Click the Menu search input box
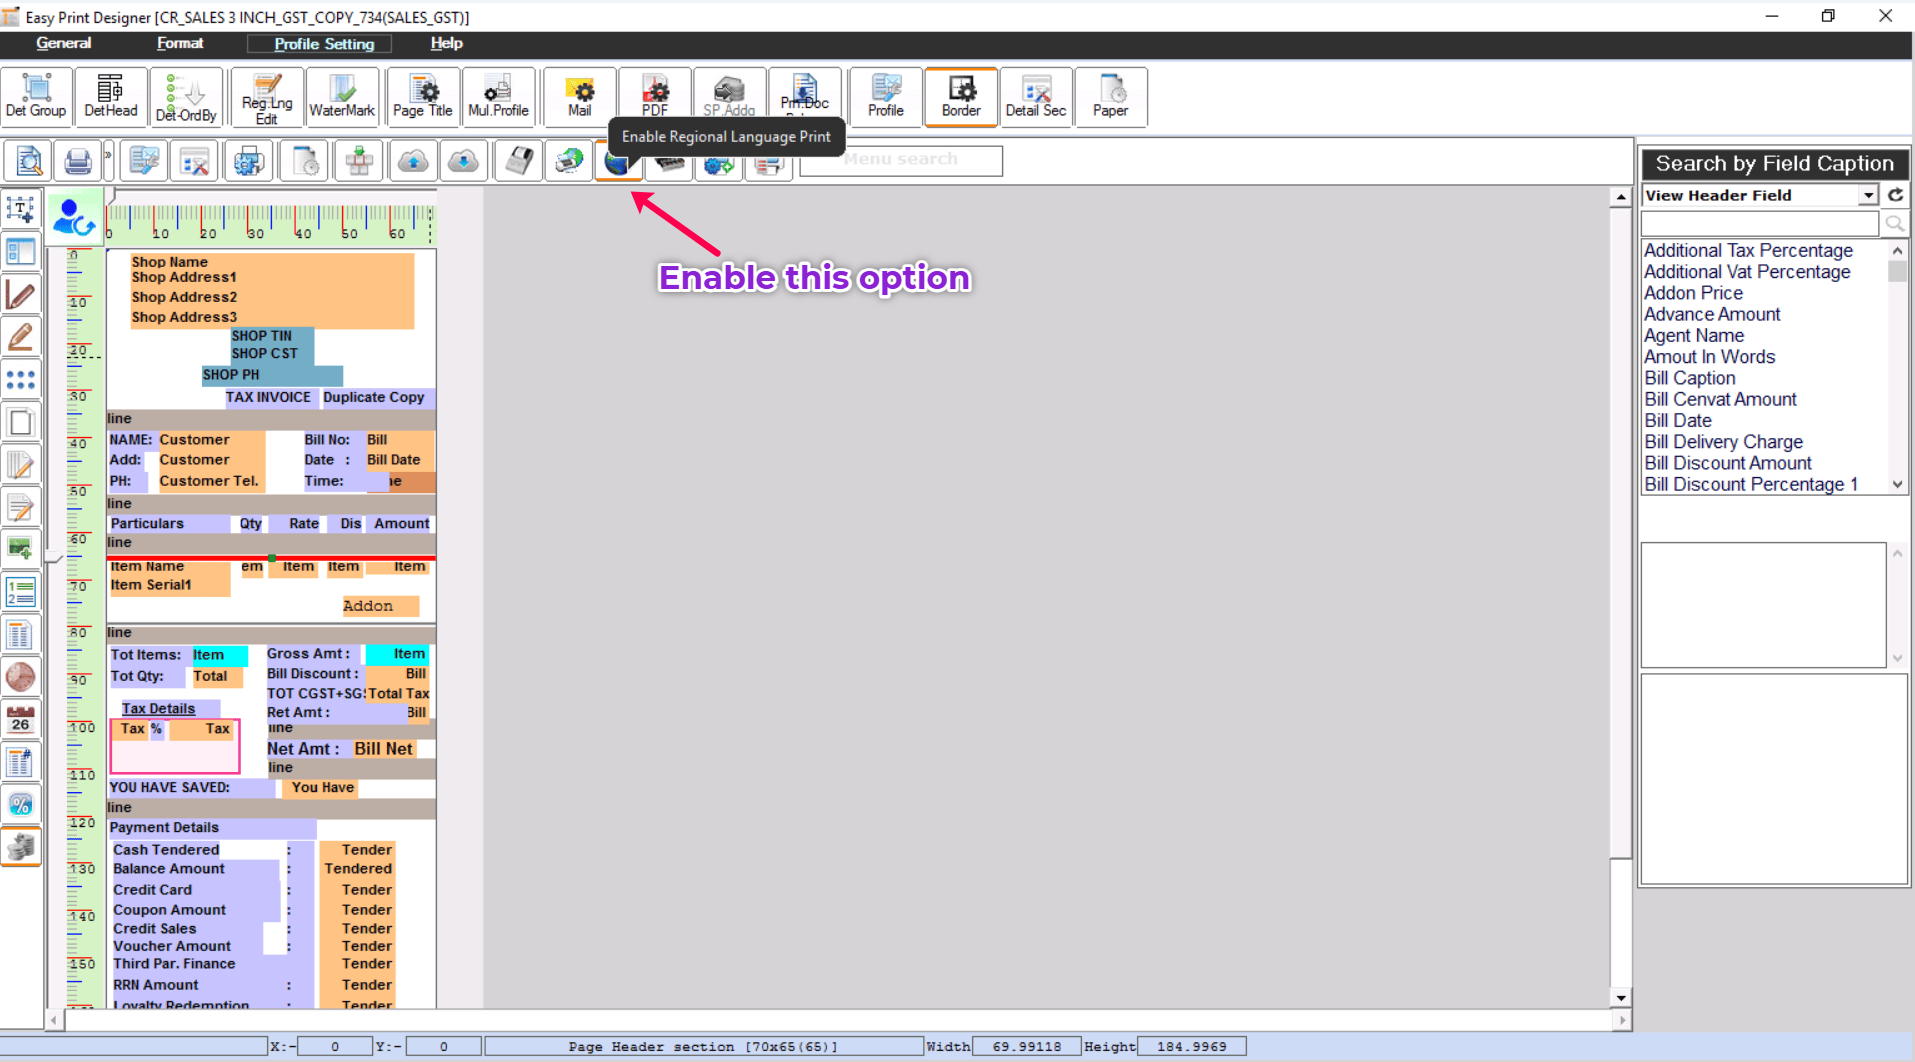 tap(901, 160)
